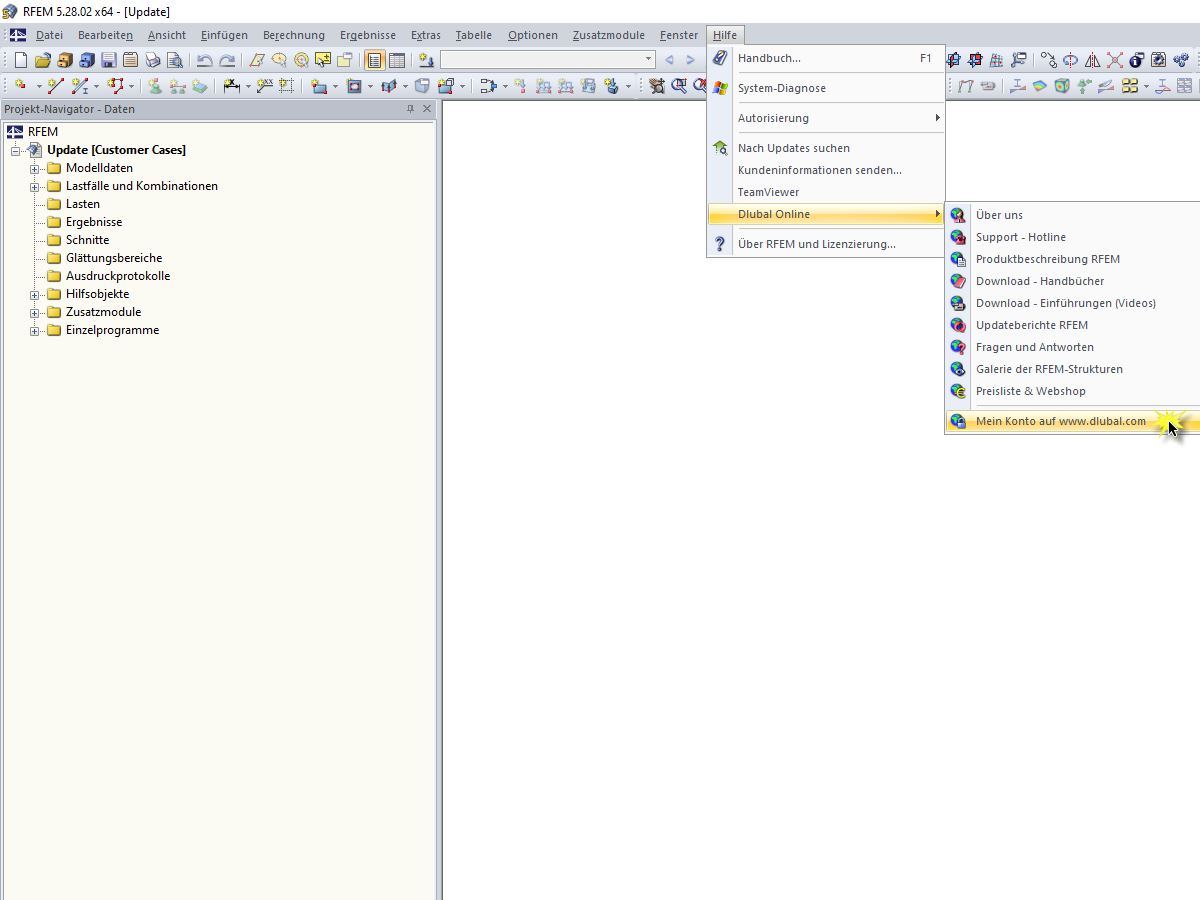The width and height of the screenshot is (1200, 900).
Task: Select Handbuch... in the Hilfe menu
Action: coord(826,58)
